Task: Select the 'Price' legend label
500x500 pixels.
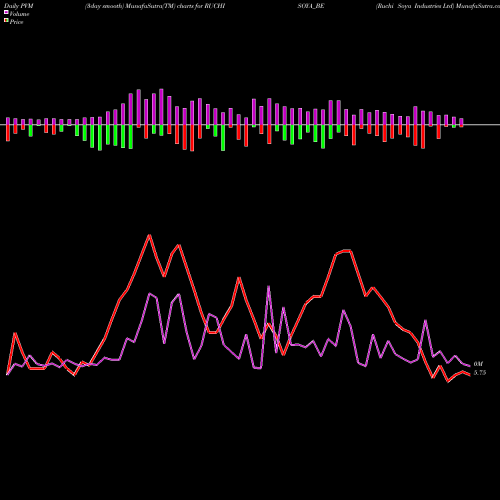Action: [x=16, y=22]
